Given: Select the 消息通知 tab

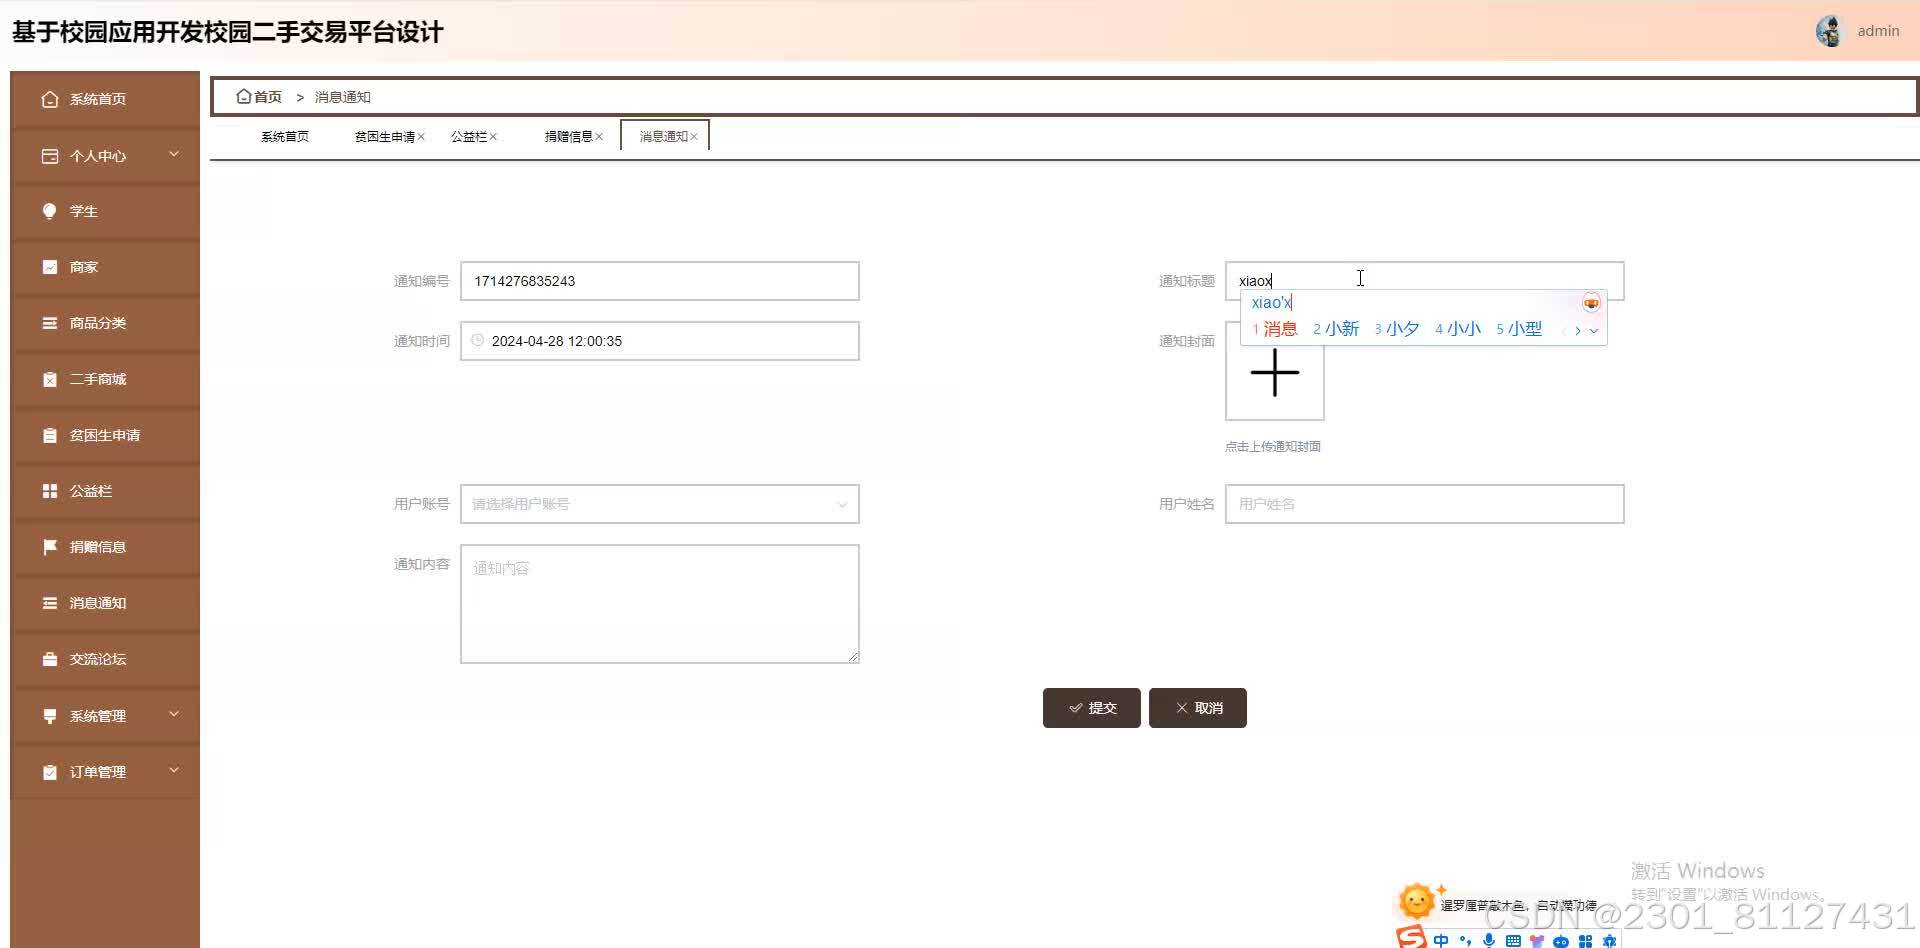Looking at the screenshot, I should (663, 136).
